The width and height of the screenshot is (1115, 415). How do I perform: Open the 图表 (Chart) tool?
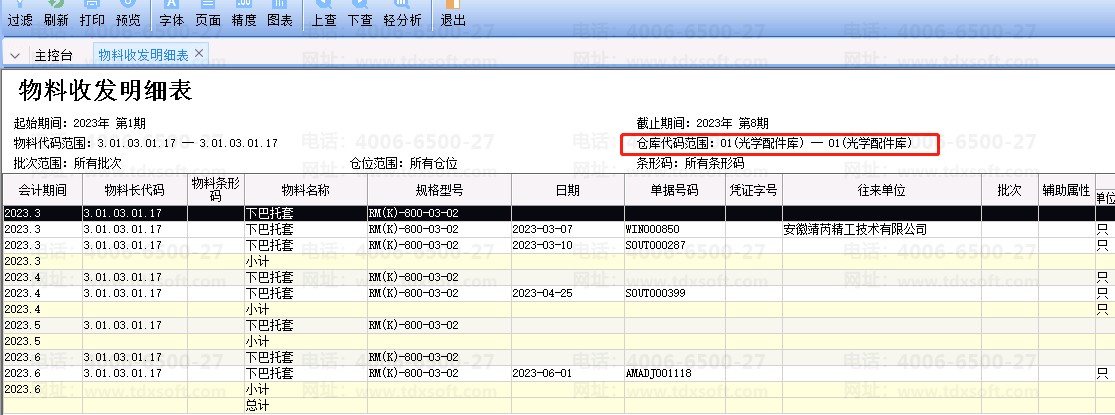pos(280,14)
